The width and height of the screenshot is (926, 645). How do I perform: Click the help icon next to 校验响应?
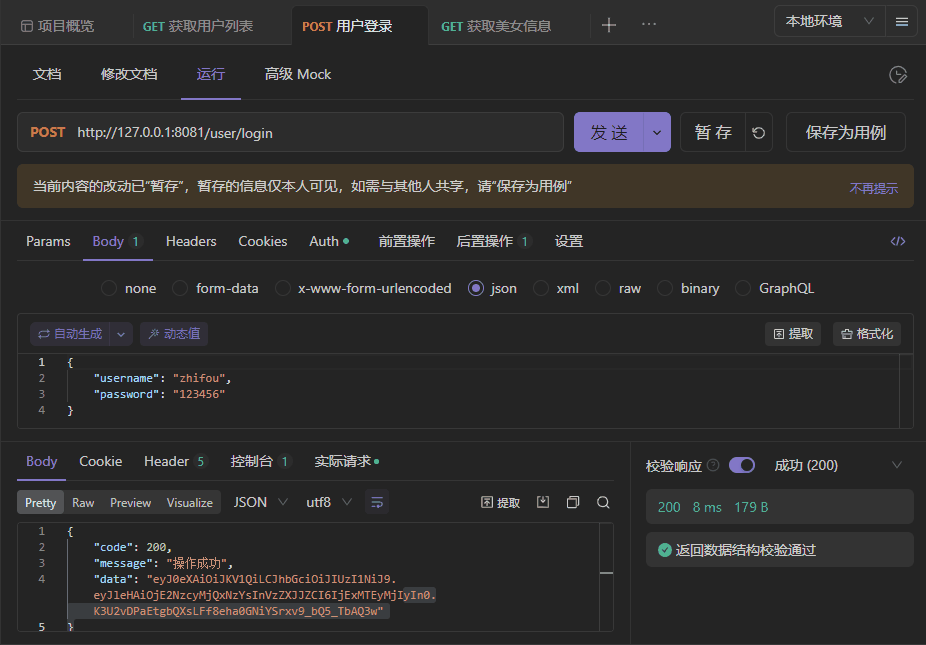[713, 465]
